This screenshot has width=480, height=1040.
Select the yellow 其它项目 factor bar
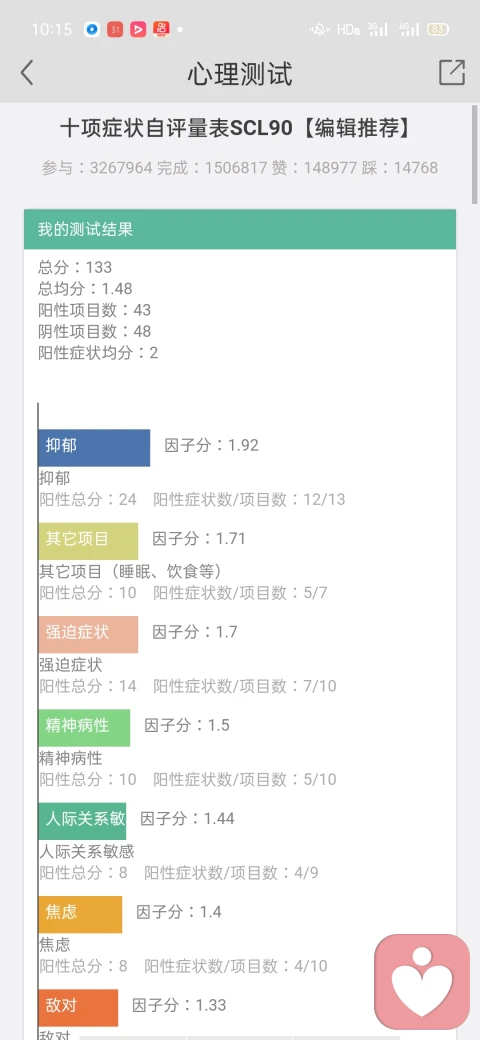pyautogui.click(x=88, y=541)
